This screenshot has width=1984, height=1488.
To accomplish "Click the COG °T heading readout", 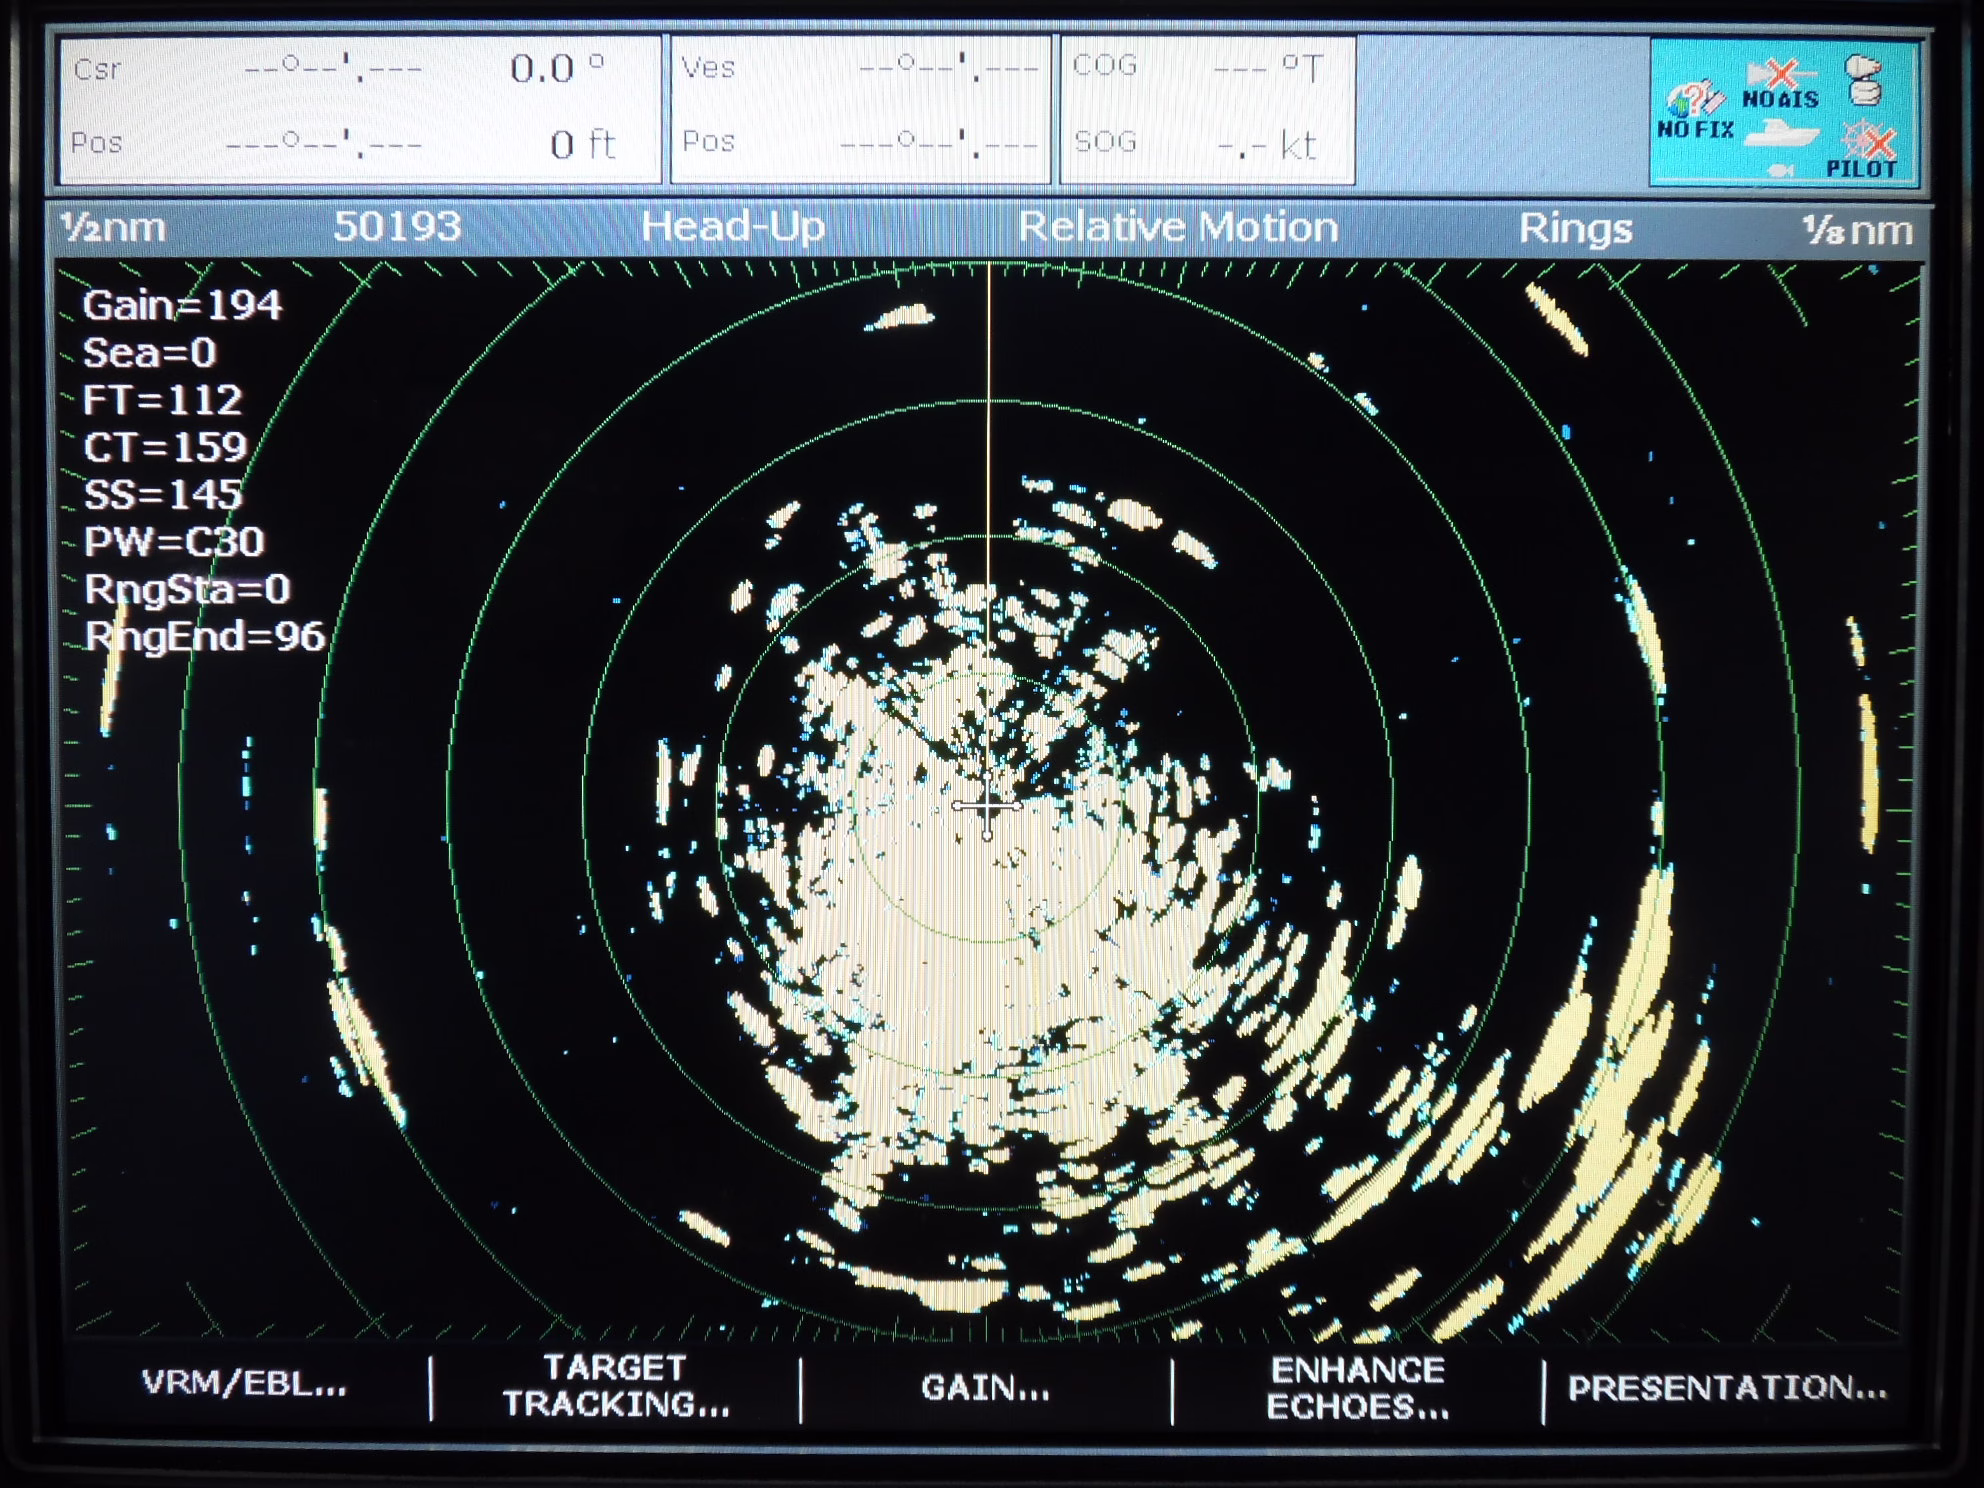I will pos(1268,68).
